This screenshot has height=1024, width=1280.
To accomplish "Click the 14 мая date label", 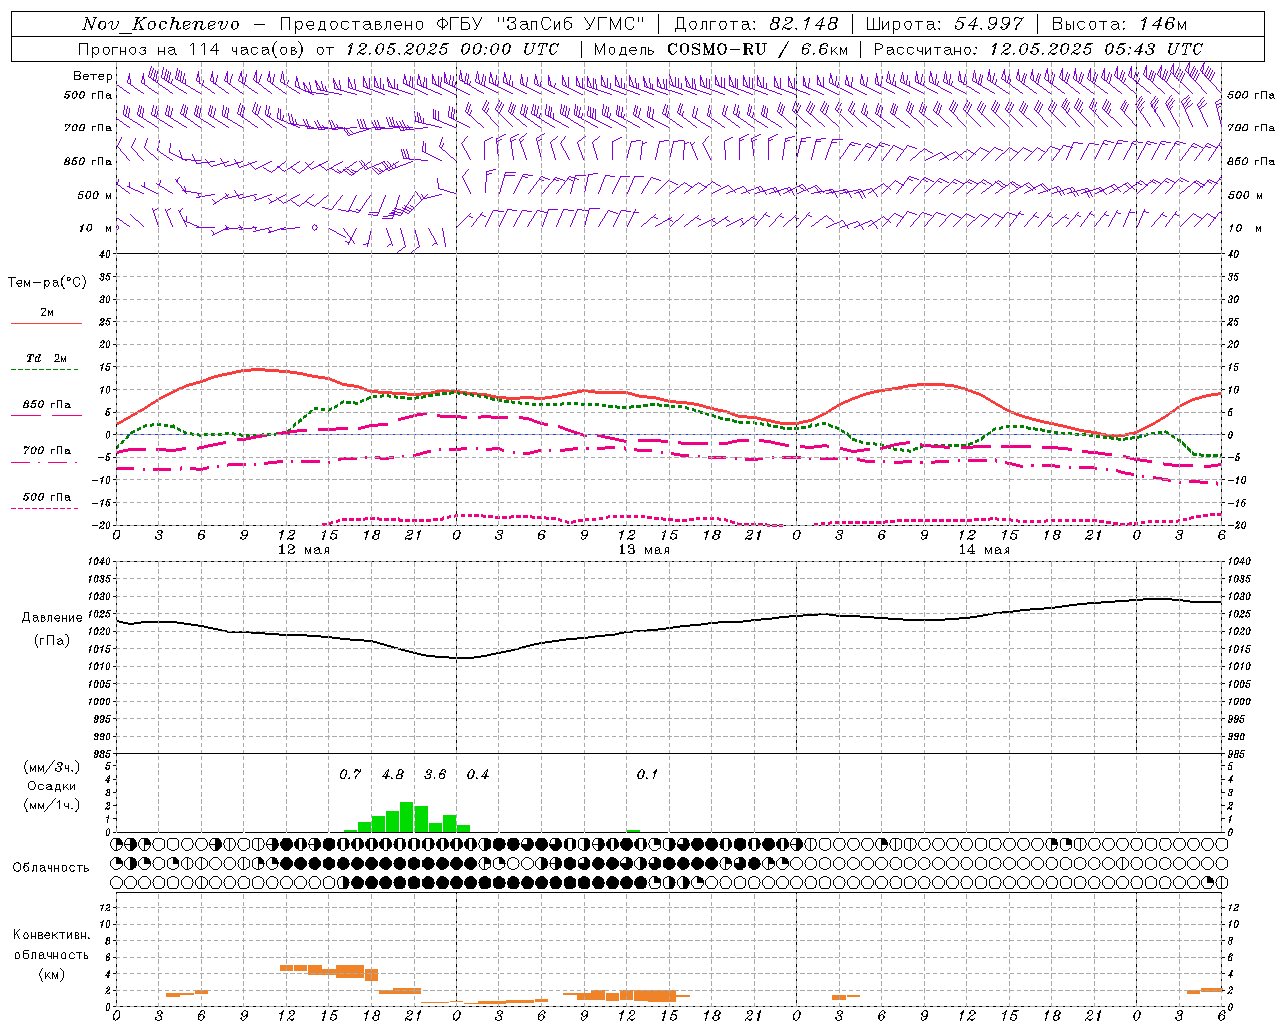I will pos(984,550).
